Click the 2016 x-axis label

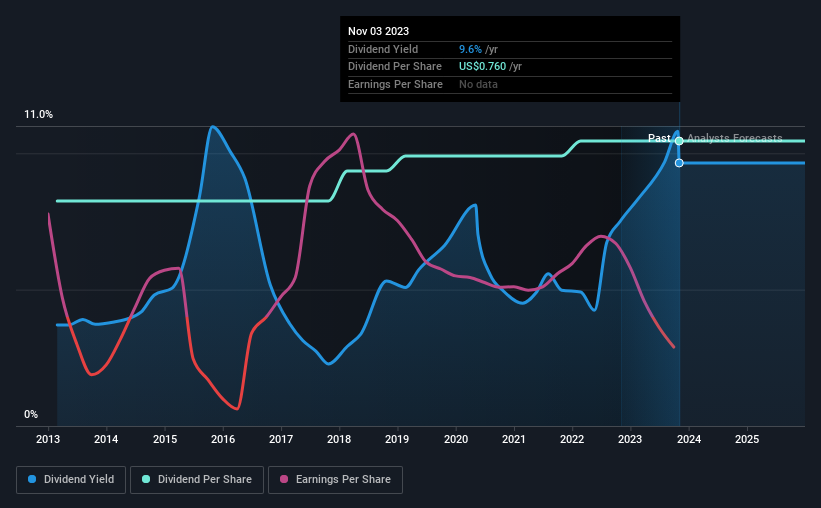coord(223,439)
